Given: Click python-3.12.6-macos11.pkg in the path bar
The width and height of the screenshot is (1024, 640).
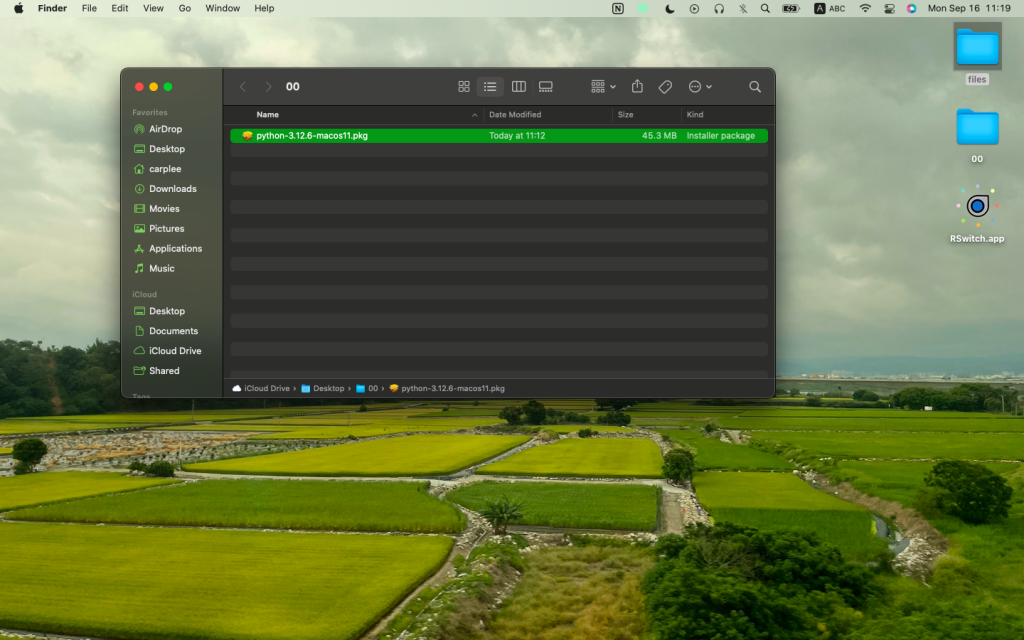Looking at the screenshot, I should pos(447,389).
